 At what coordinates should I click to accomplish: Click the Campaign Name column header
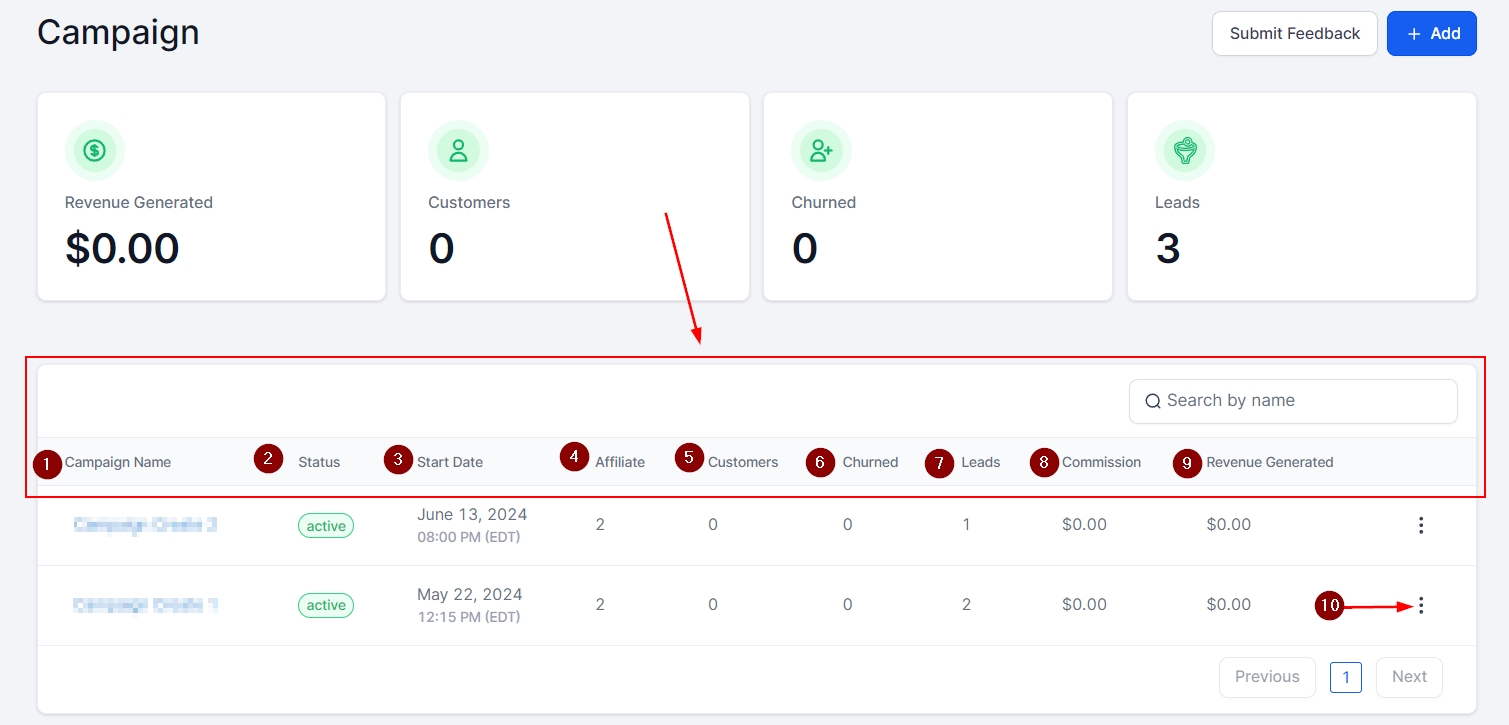click(x=118, y=462)
